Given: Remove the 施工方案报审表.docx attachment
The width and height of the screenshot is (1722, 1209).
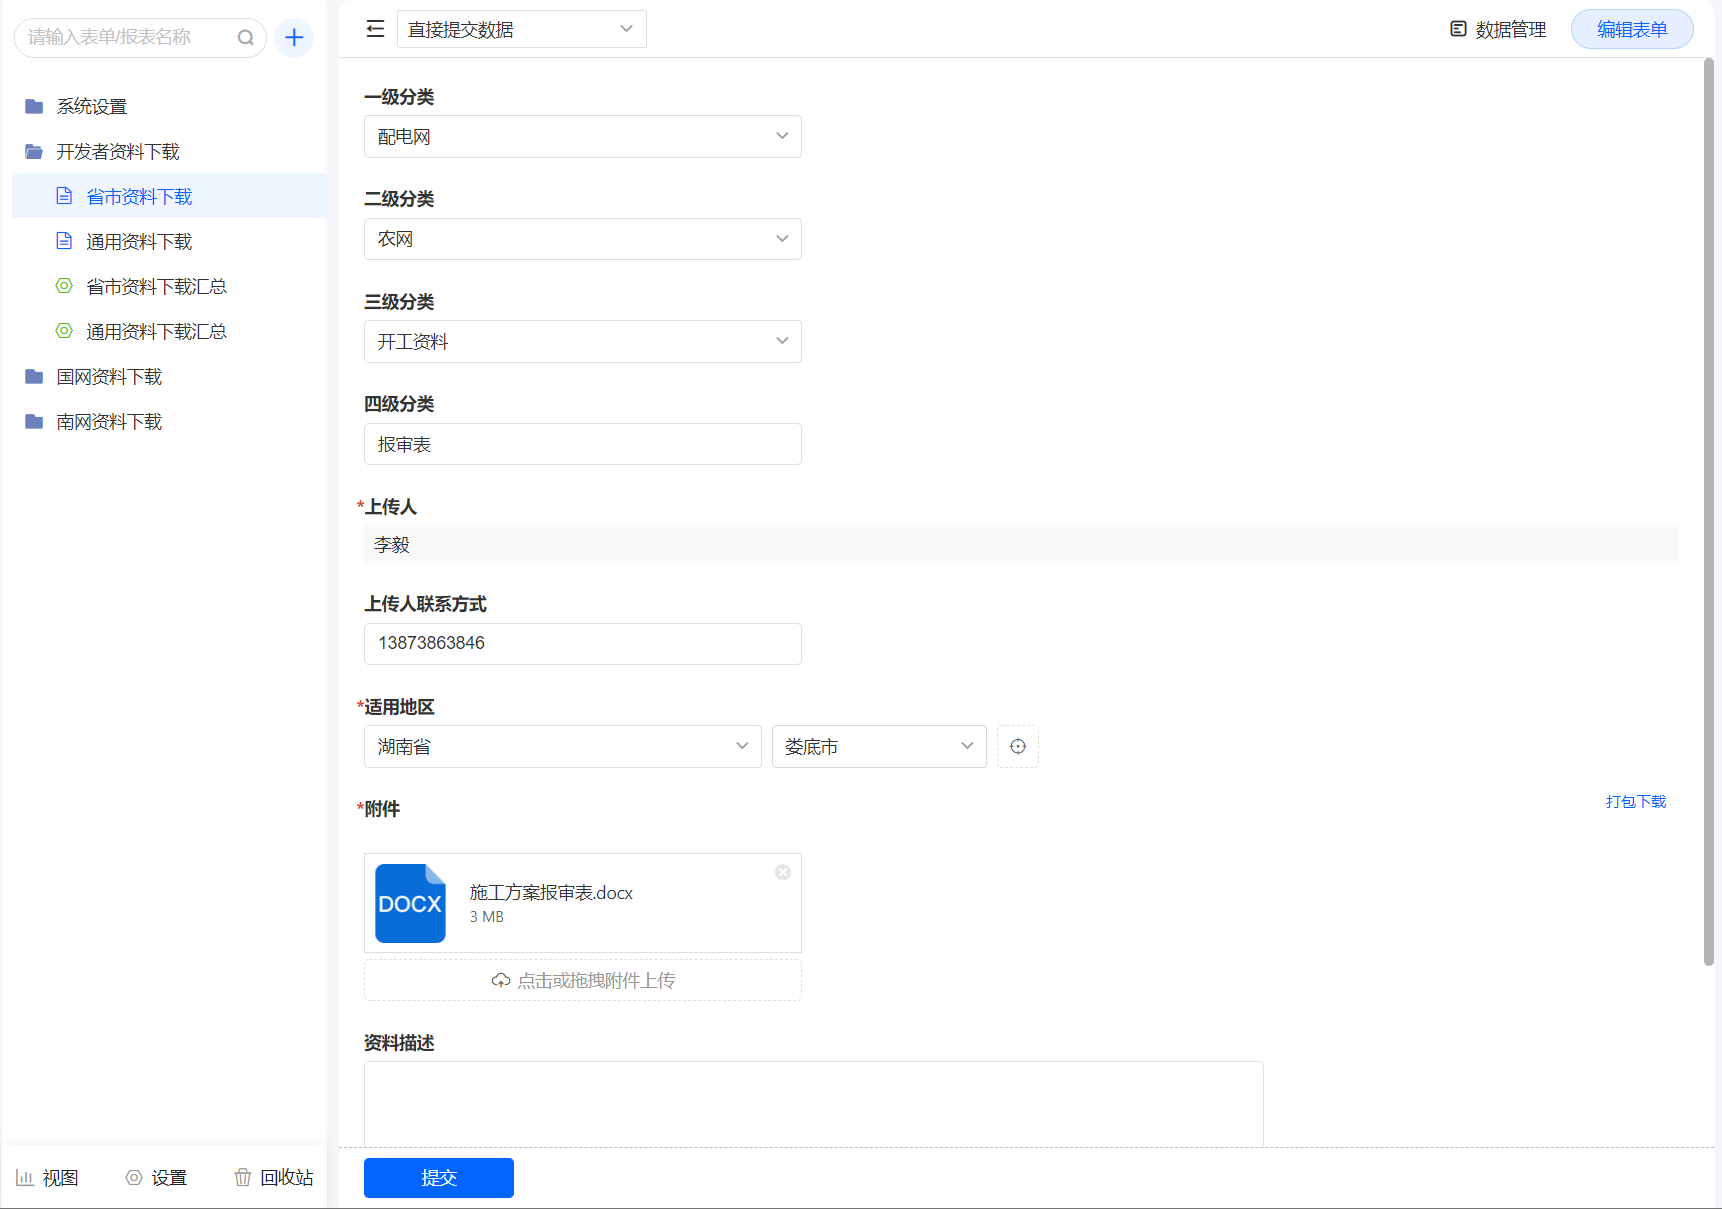Looking at the screenshot, I should [783, 872].
